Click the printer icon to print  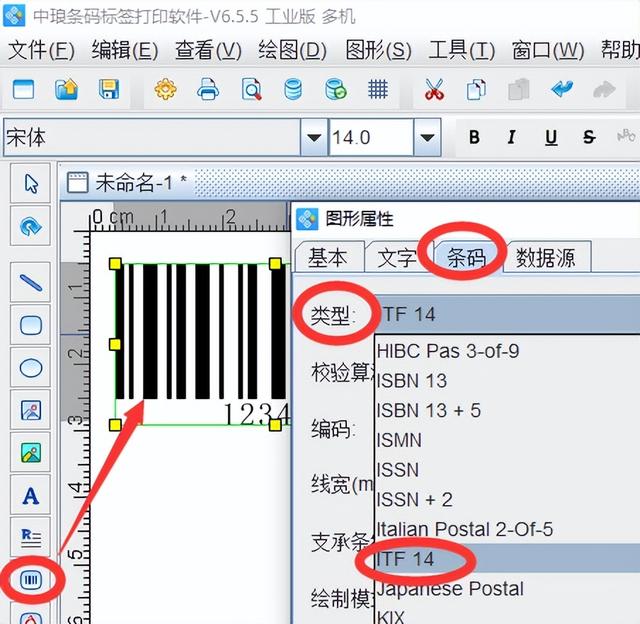(x=208, y=89)
